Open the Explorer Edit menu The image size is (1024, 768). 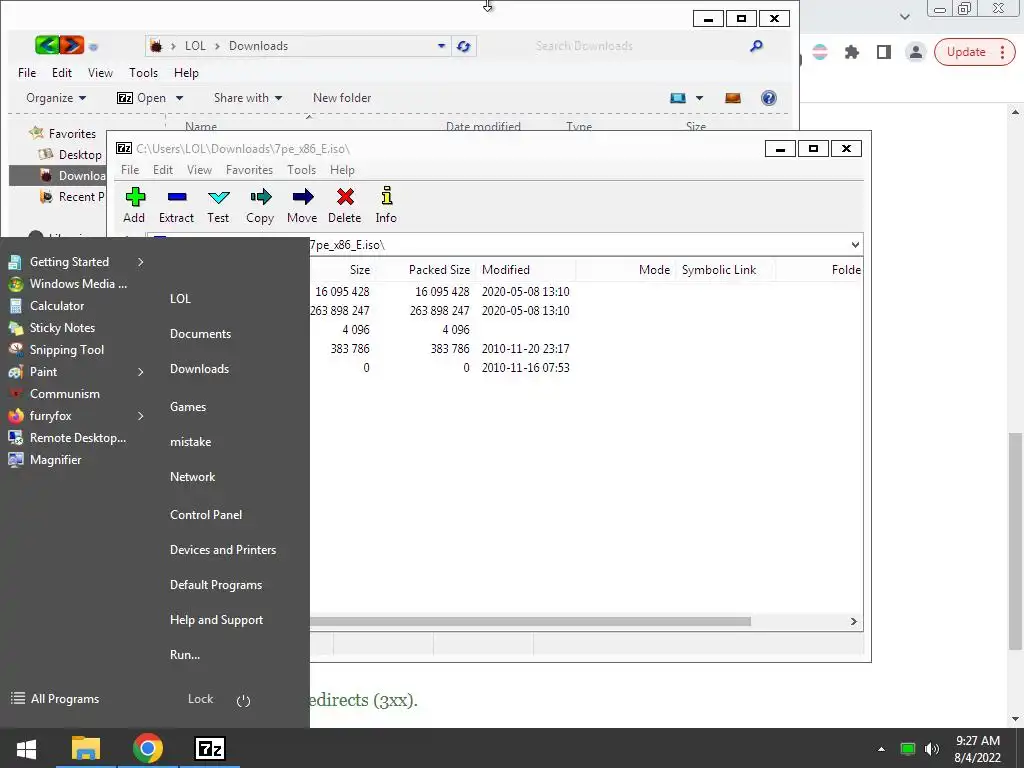click(62, 72)
